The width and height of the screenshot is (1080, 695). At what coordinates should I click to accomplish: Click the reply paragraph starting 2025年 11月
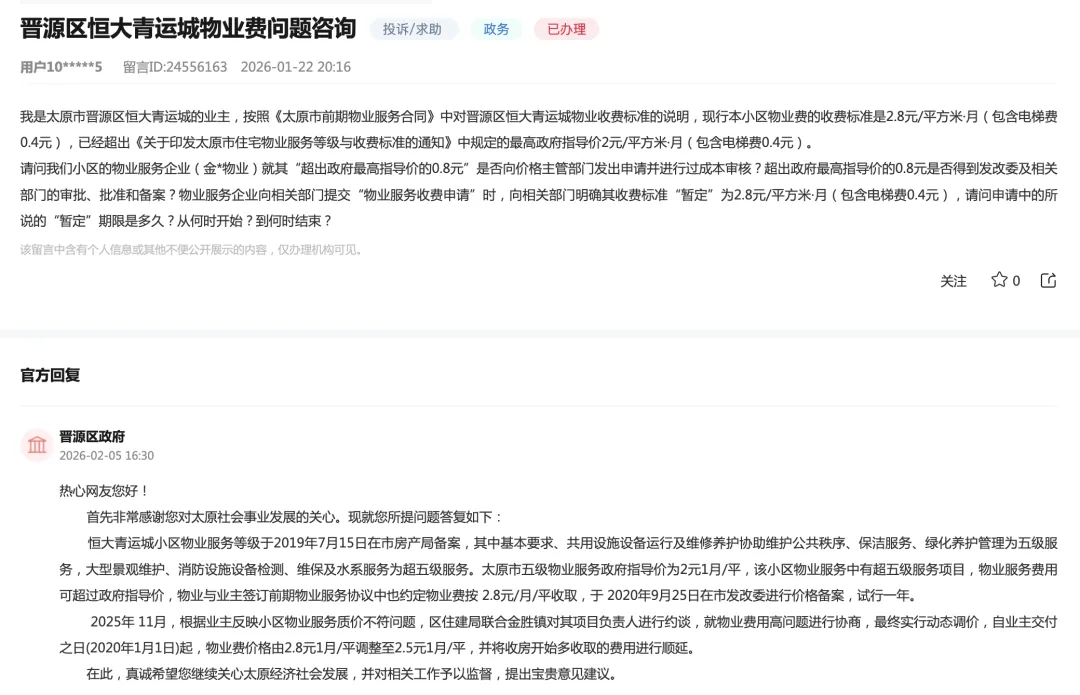tap(559, 635)
